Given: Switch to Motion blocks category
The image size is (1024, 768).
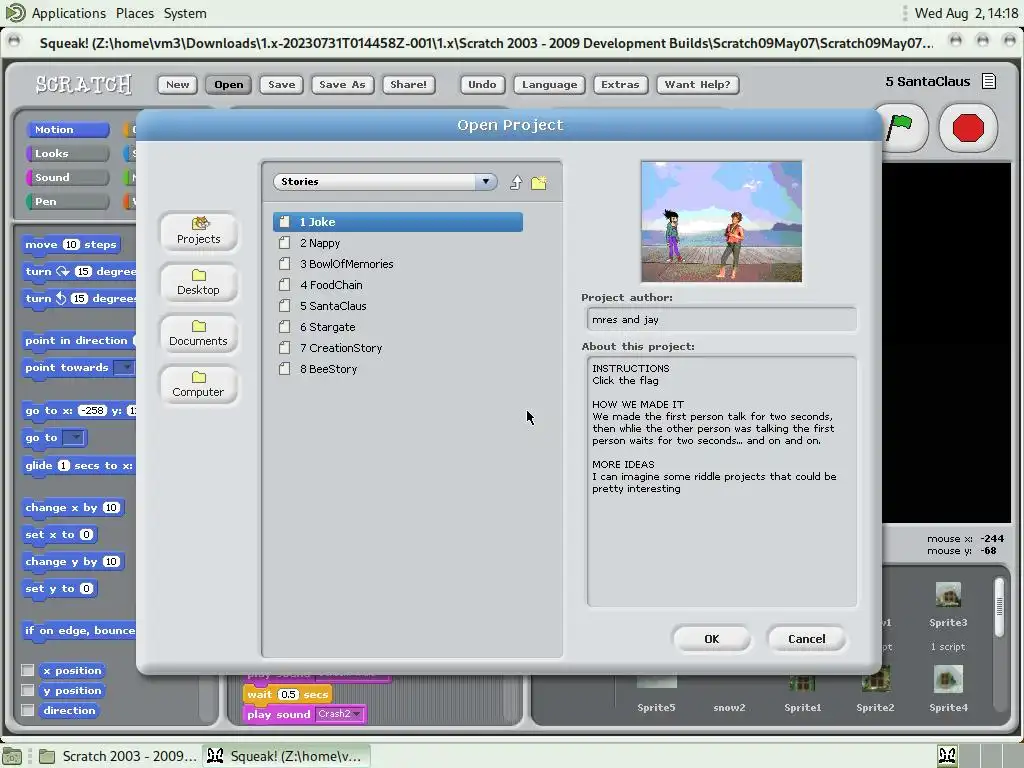Looking at the screenshot, I should coord(67,129).
